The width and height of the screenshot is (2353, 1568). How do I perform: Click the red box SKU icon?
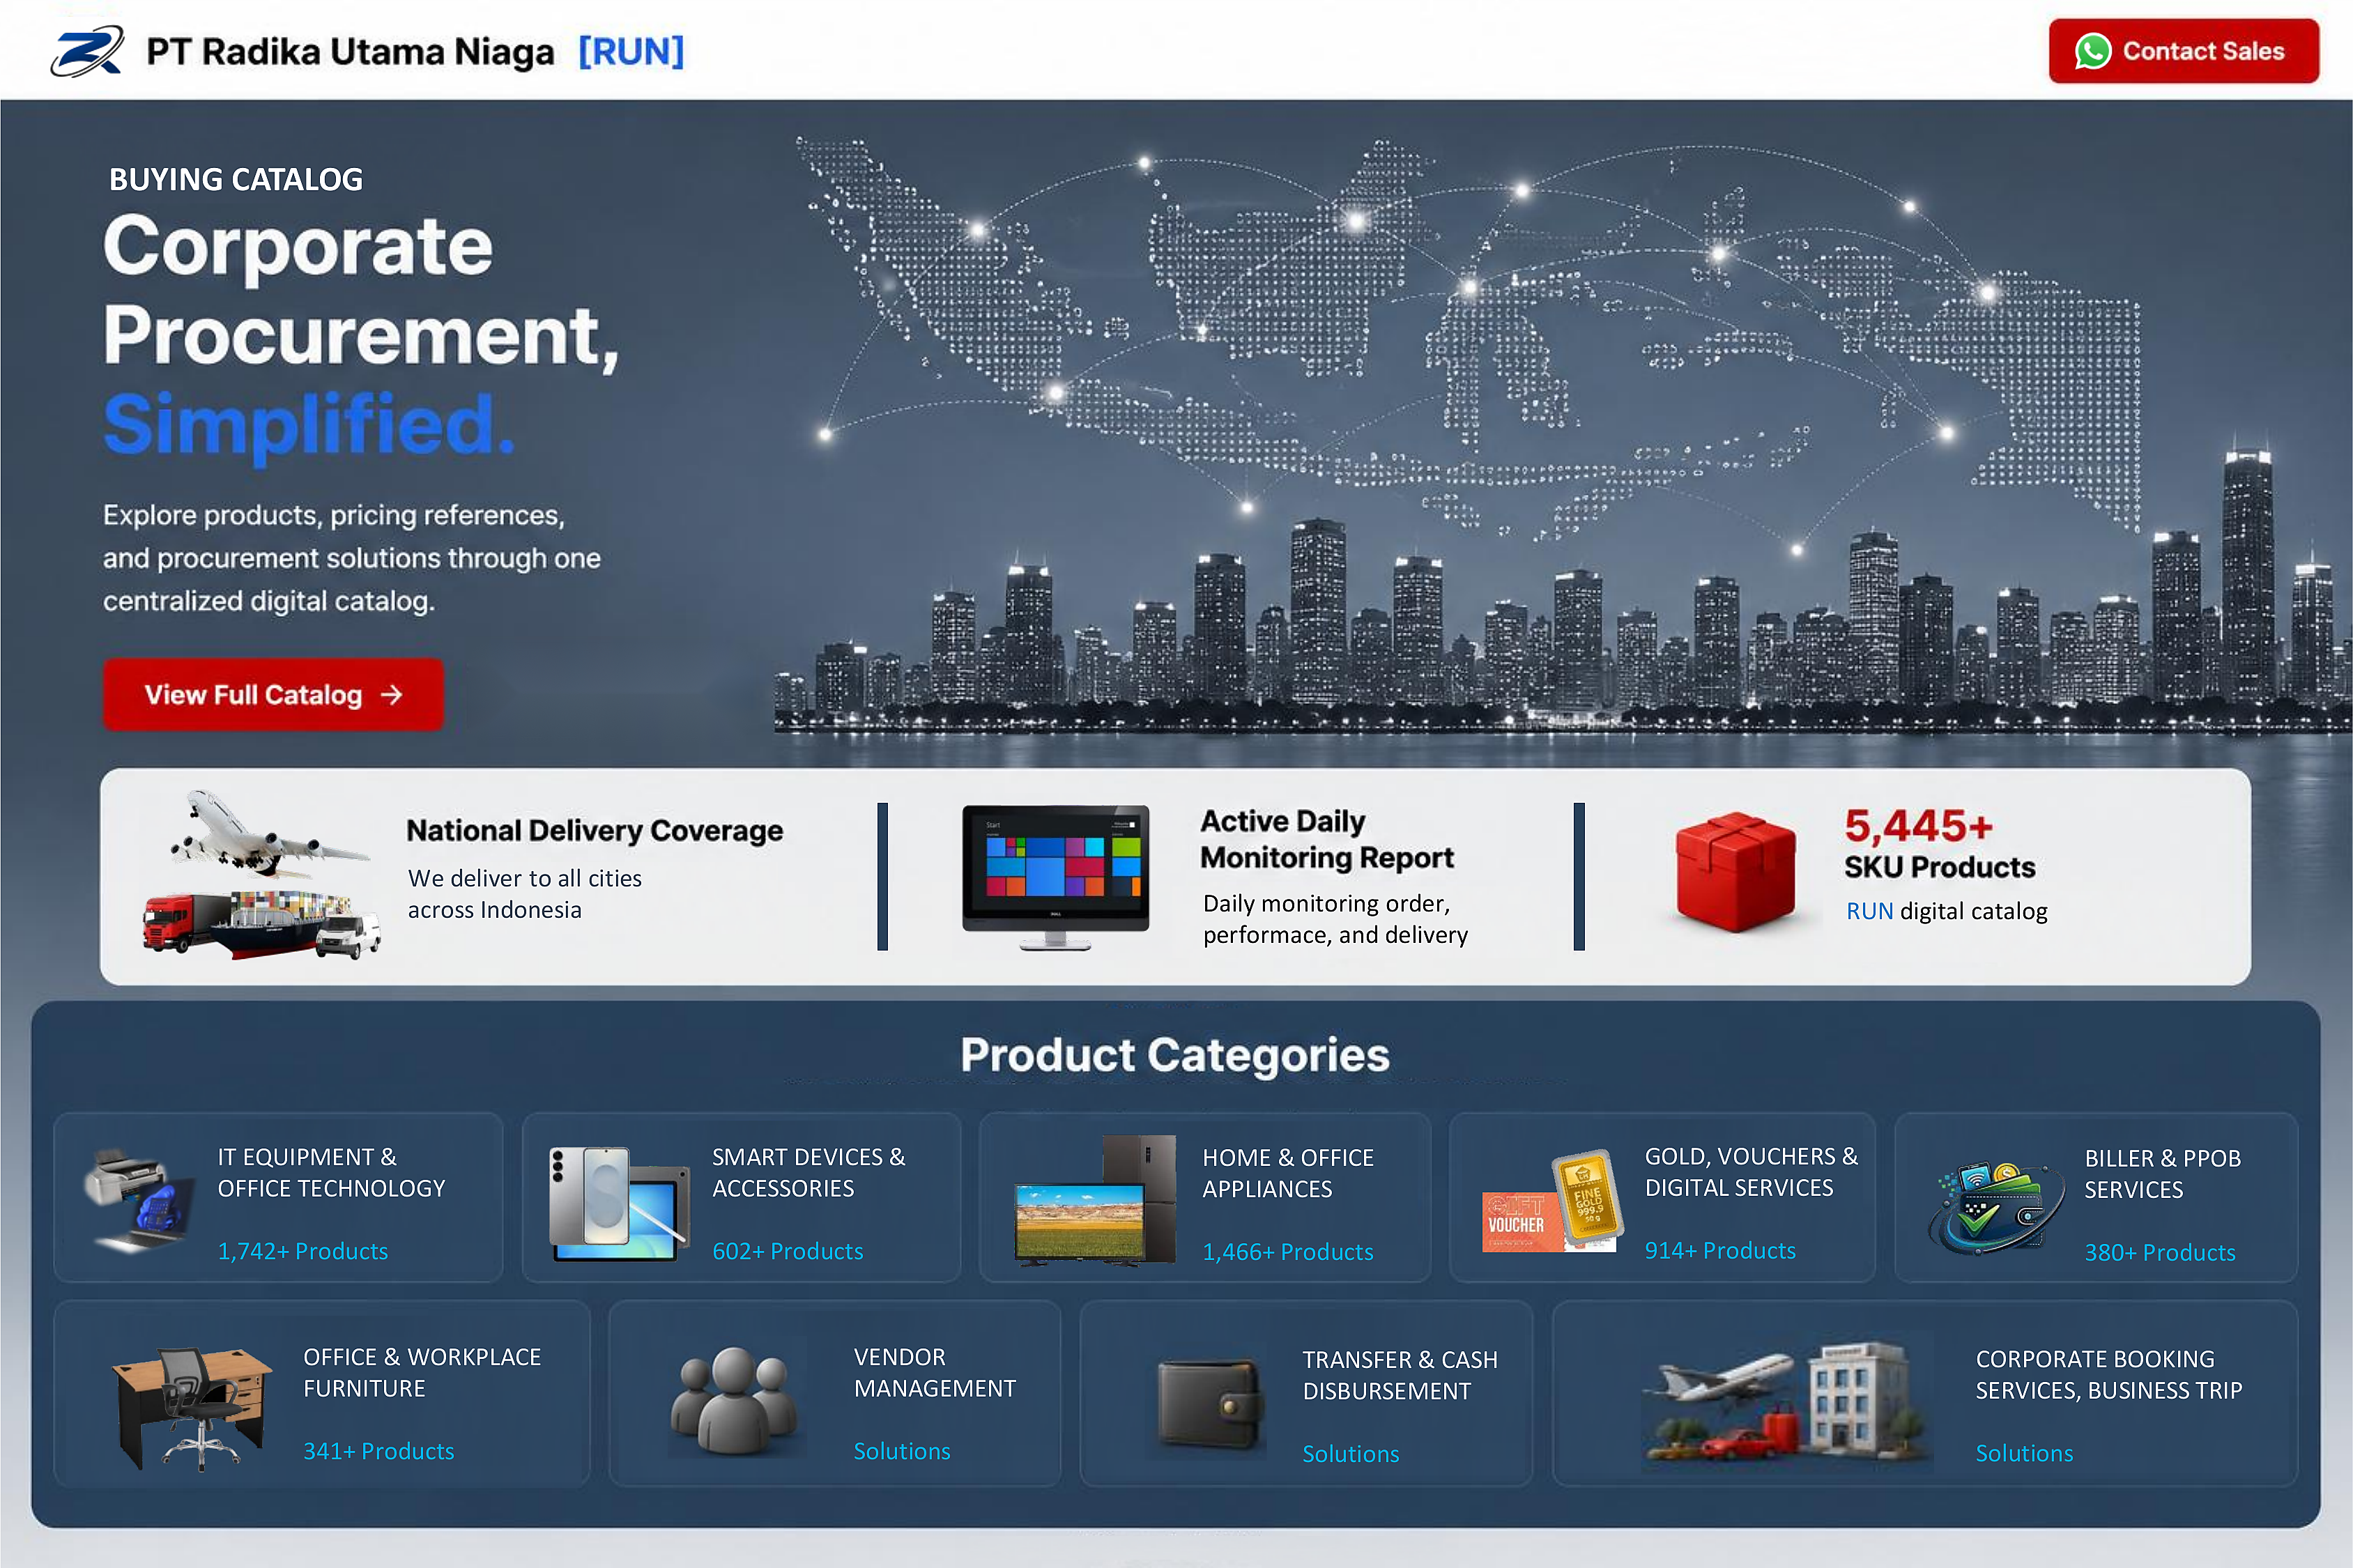pos(1735,872)
